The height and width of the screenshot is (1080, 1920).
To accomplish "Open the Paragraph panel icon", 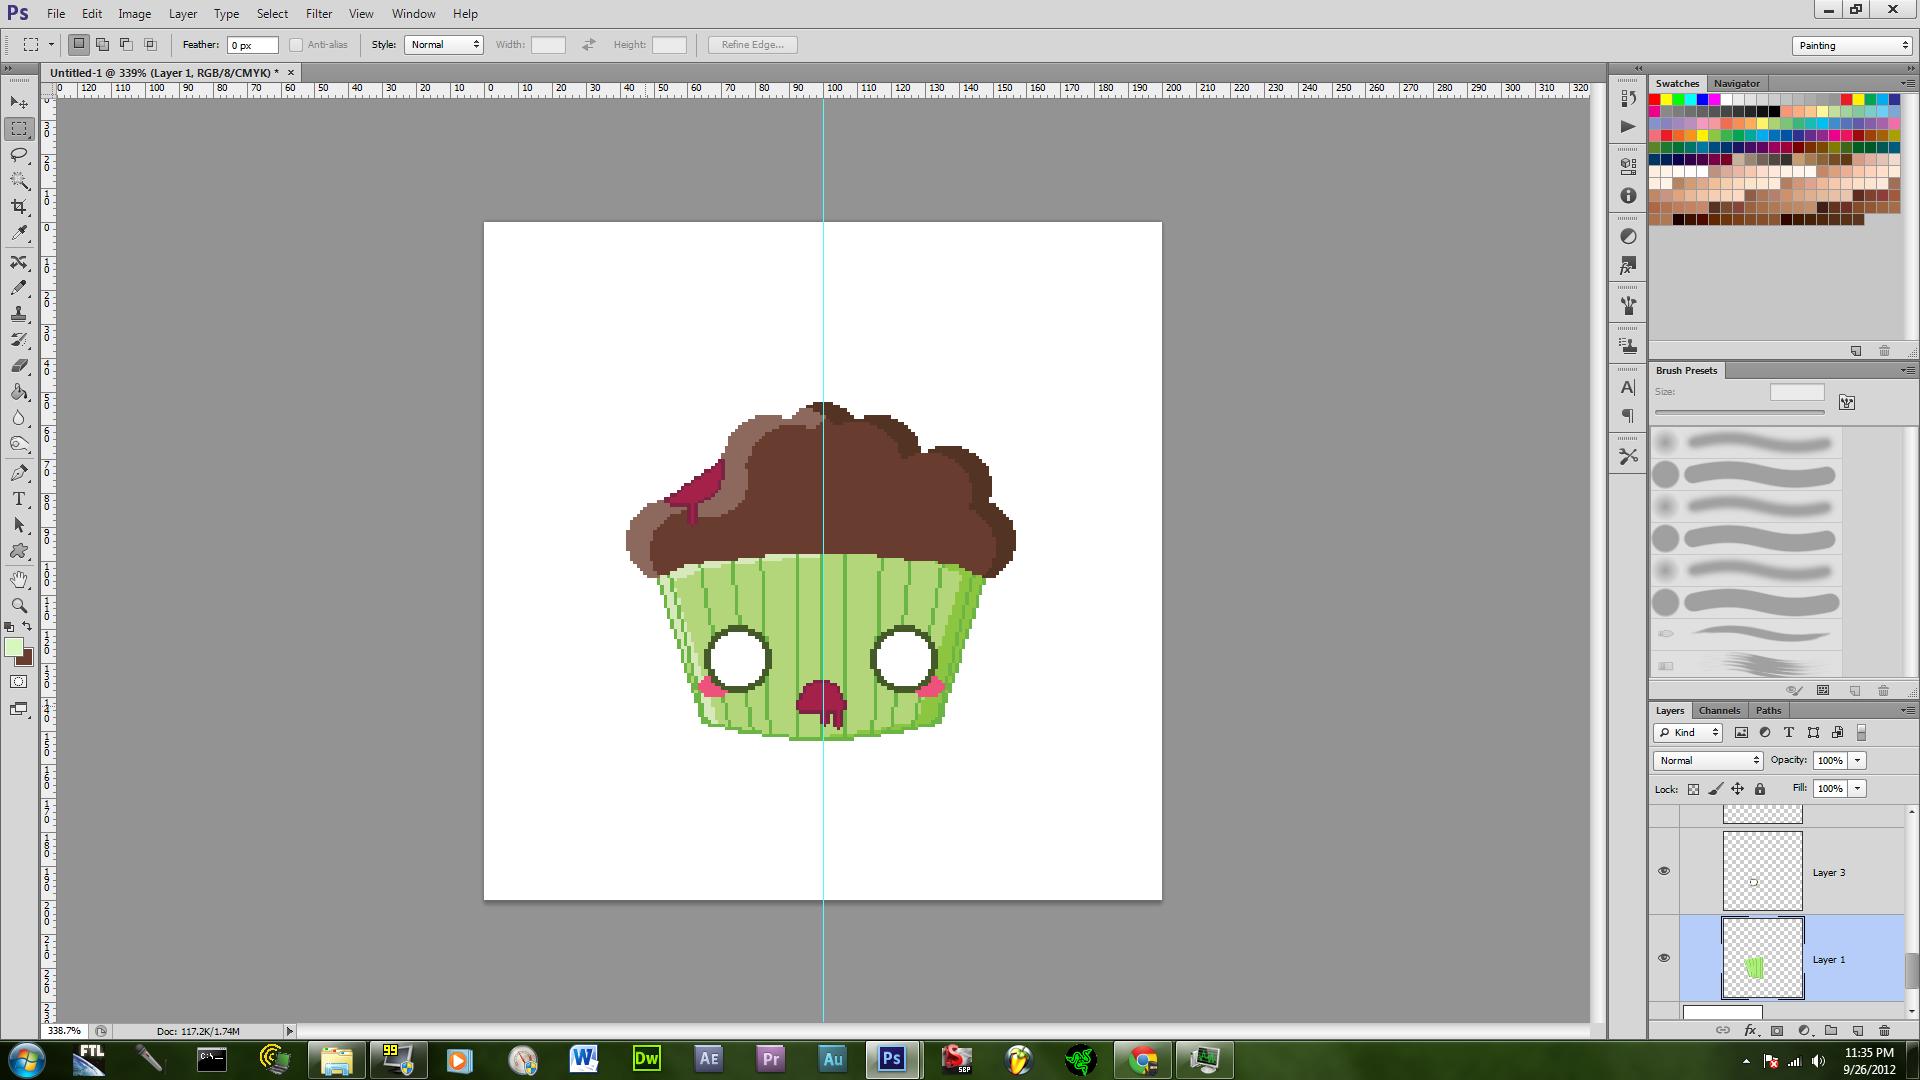I will (x=1628, y=416).
